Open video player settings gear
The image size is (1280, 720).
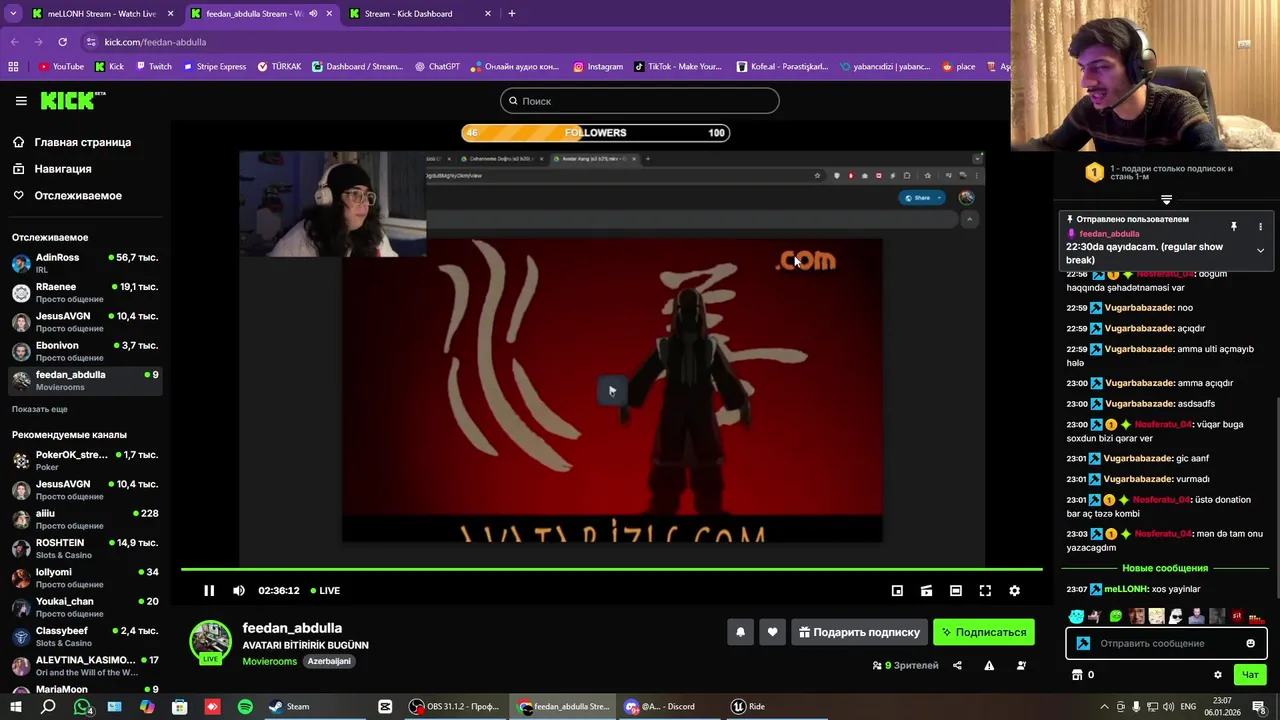point(1014,591)
